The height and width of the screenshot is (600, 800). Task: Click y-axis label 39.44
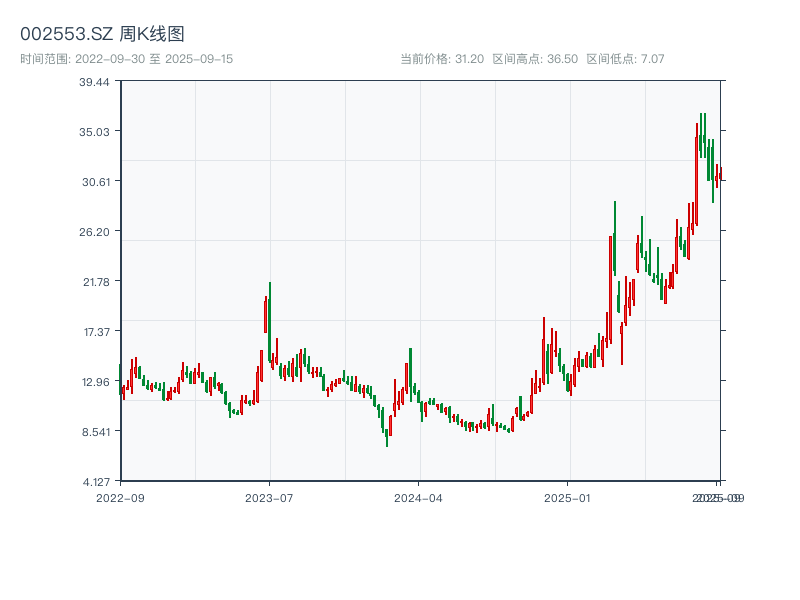[94, 82]
